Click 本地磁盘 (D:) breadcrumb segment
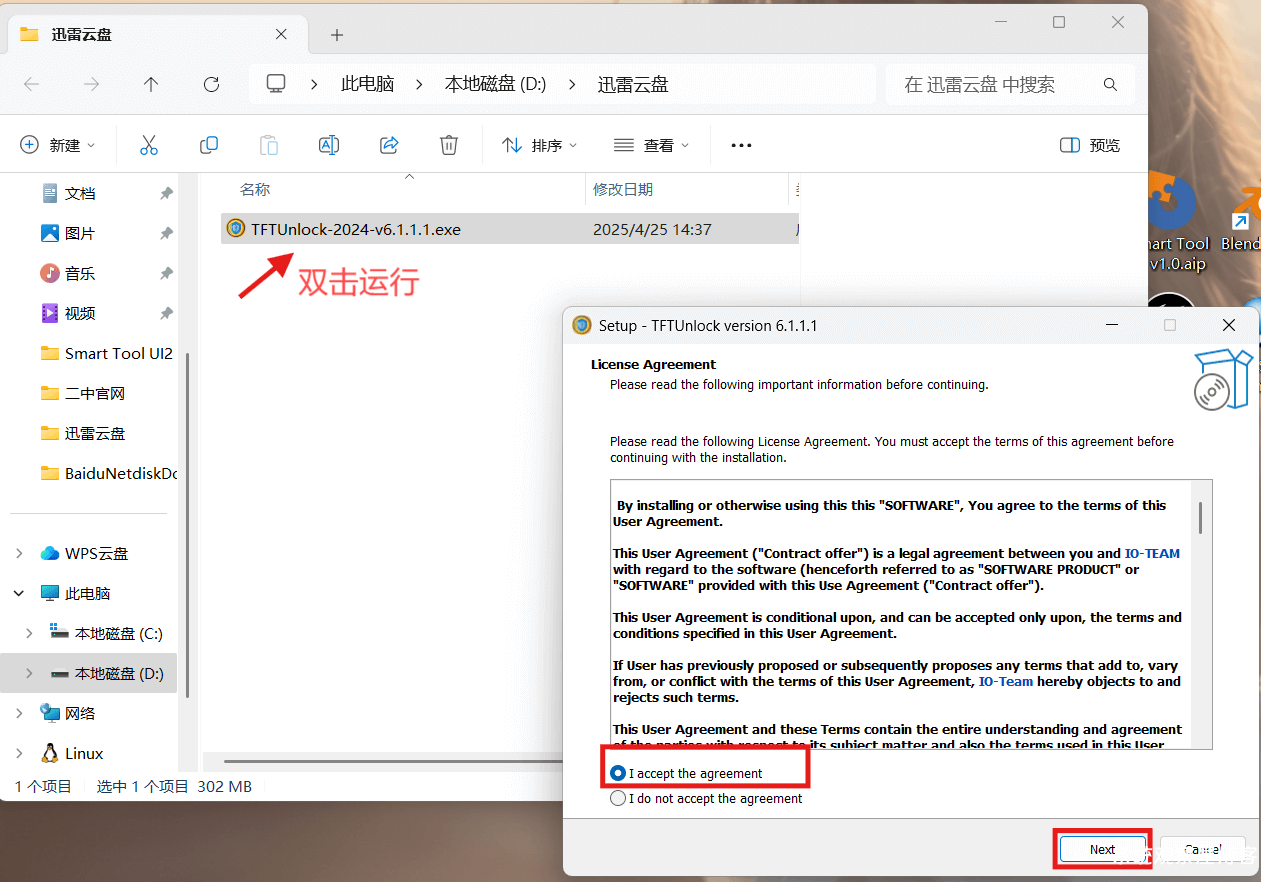 (x=495, y=84)
